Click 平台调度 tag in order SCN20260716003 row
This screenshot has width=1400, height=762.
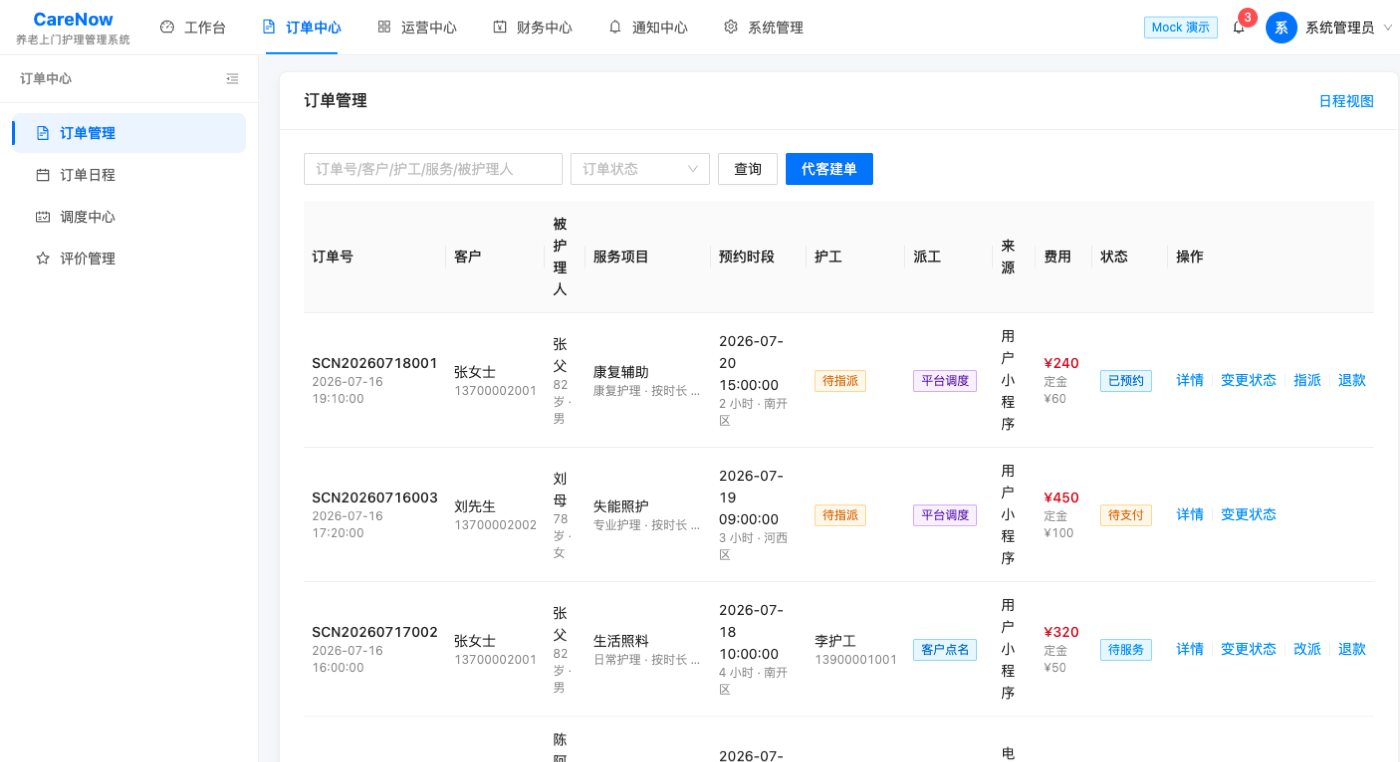945,515
